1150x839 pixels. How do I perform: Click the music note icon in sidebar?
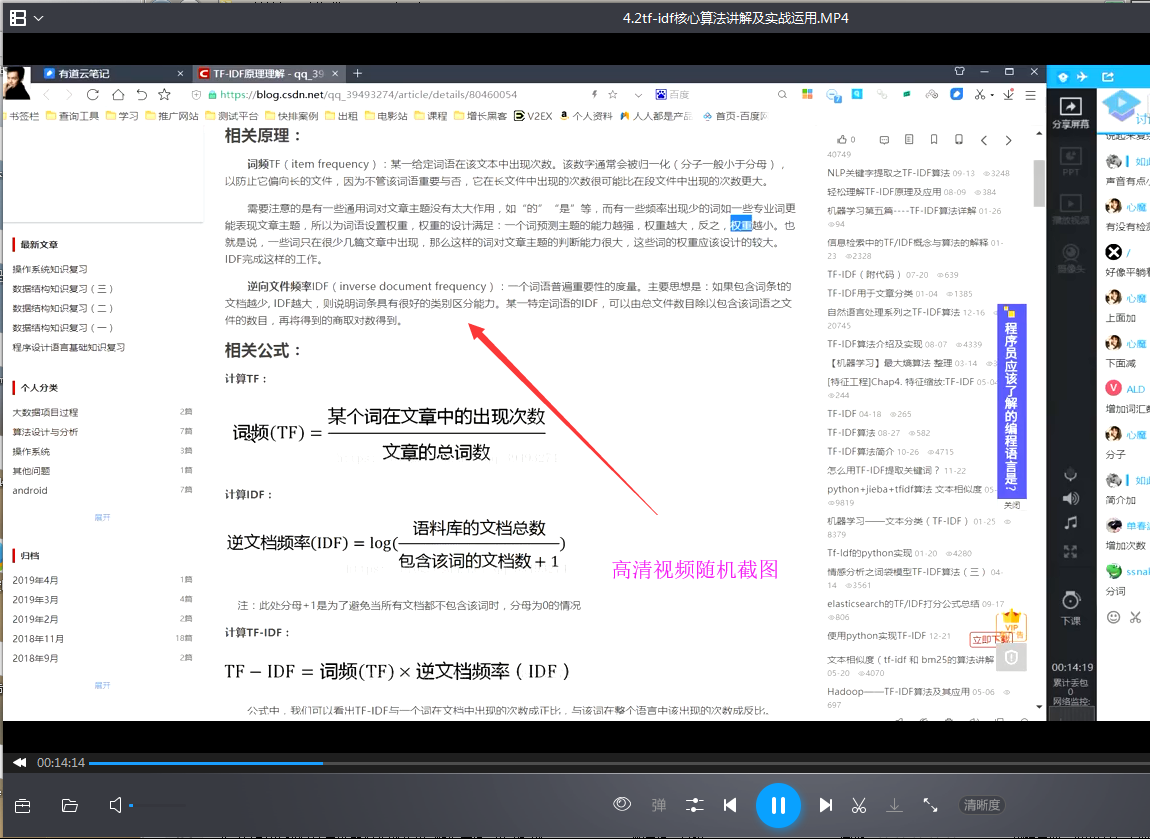pos(1071,523)
